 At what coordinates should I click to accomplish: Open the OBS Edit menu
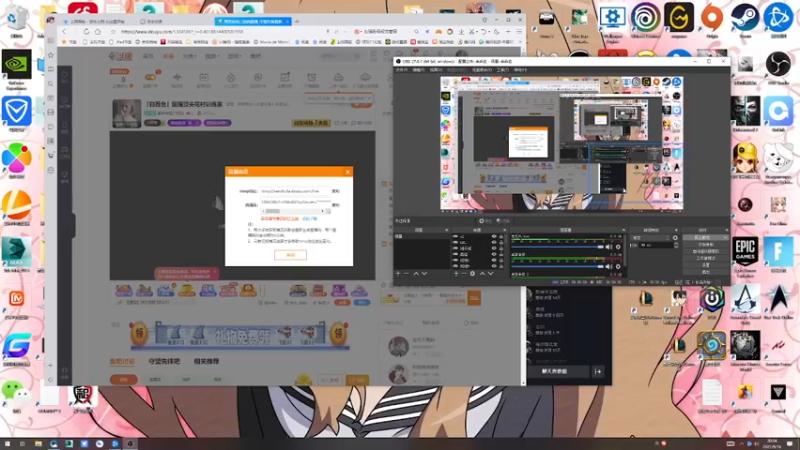(418, 70)
